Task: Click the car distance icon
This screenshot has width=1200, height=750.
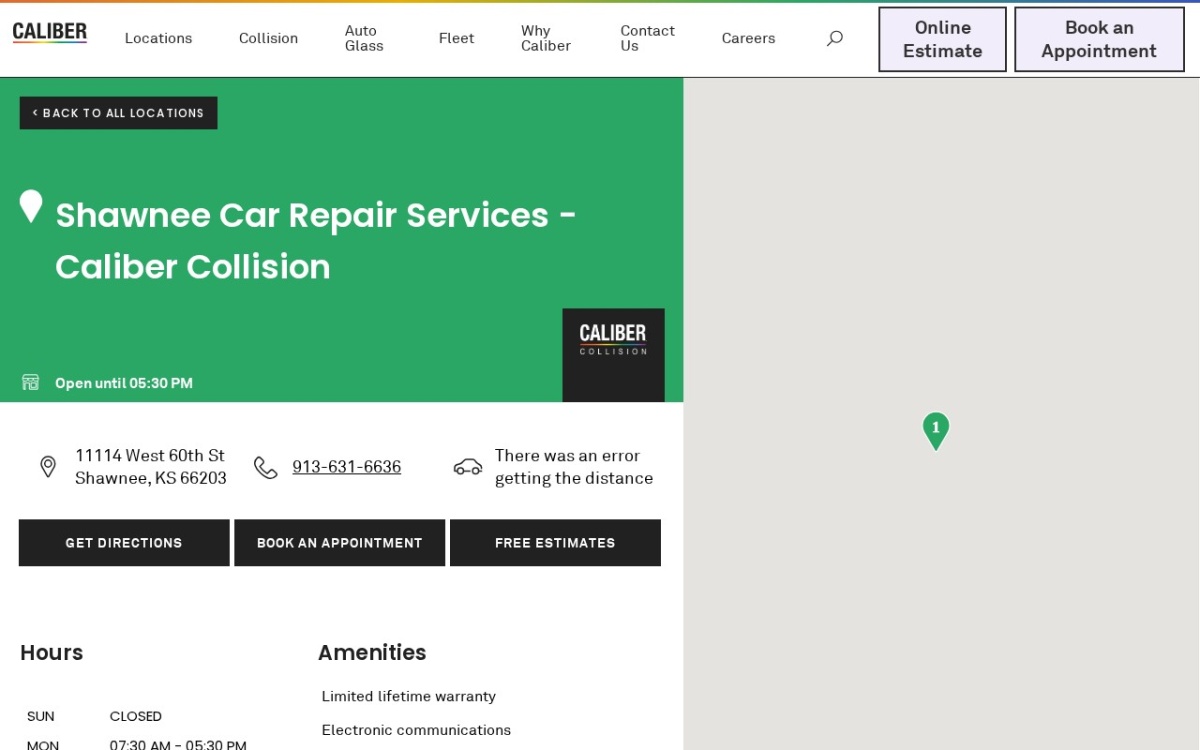Action: pos(468,467)
